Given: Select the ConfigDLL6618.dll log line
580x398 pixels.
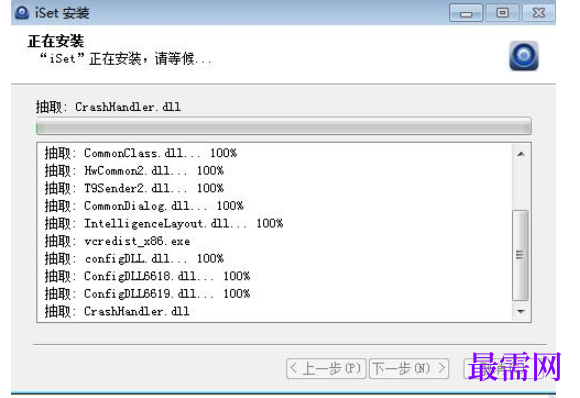Looking at the screenshot, I should click(148, 276).
